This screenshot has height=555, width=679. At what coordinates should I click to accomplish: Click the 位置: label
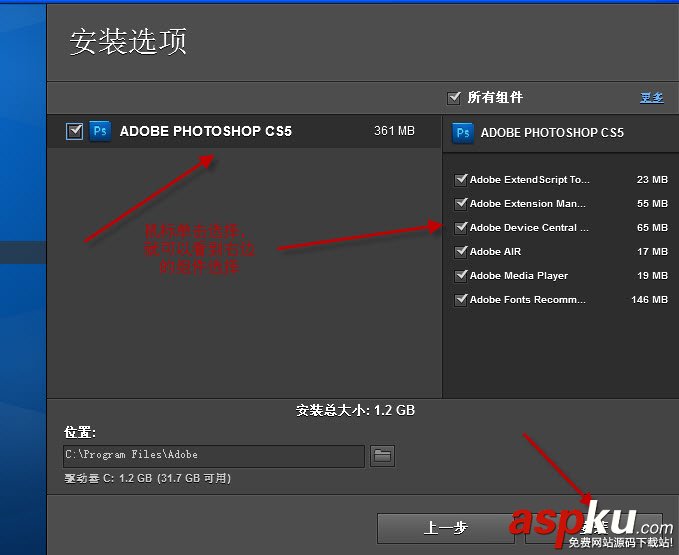coord(80,432)
